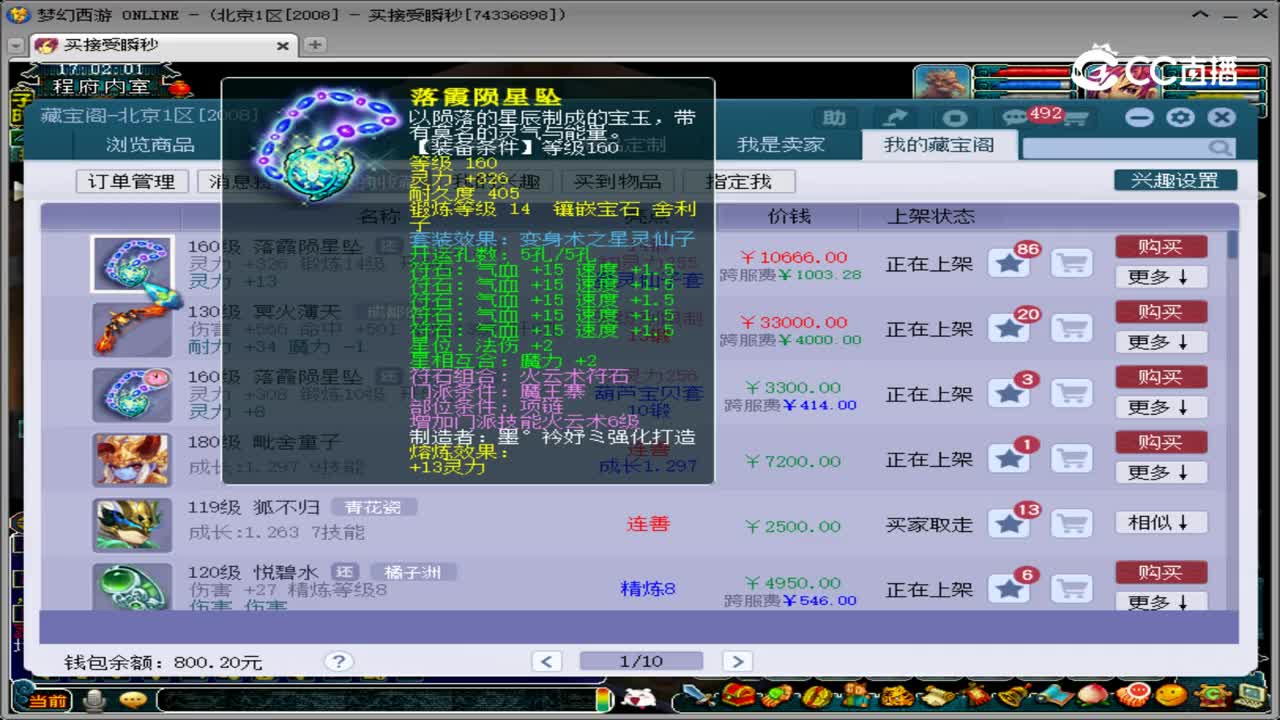Favorite star for ¥10666.00 item

[1010, 263]
